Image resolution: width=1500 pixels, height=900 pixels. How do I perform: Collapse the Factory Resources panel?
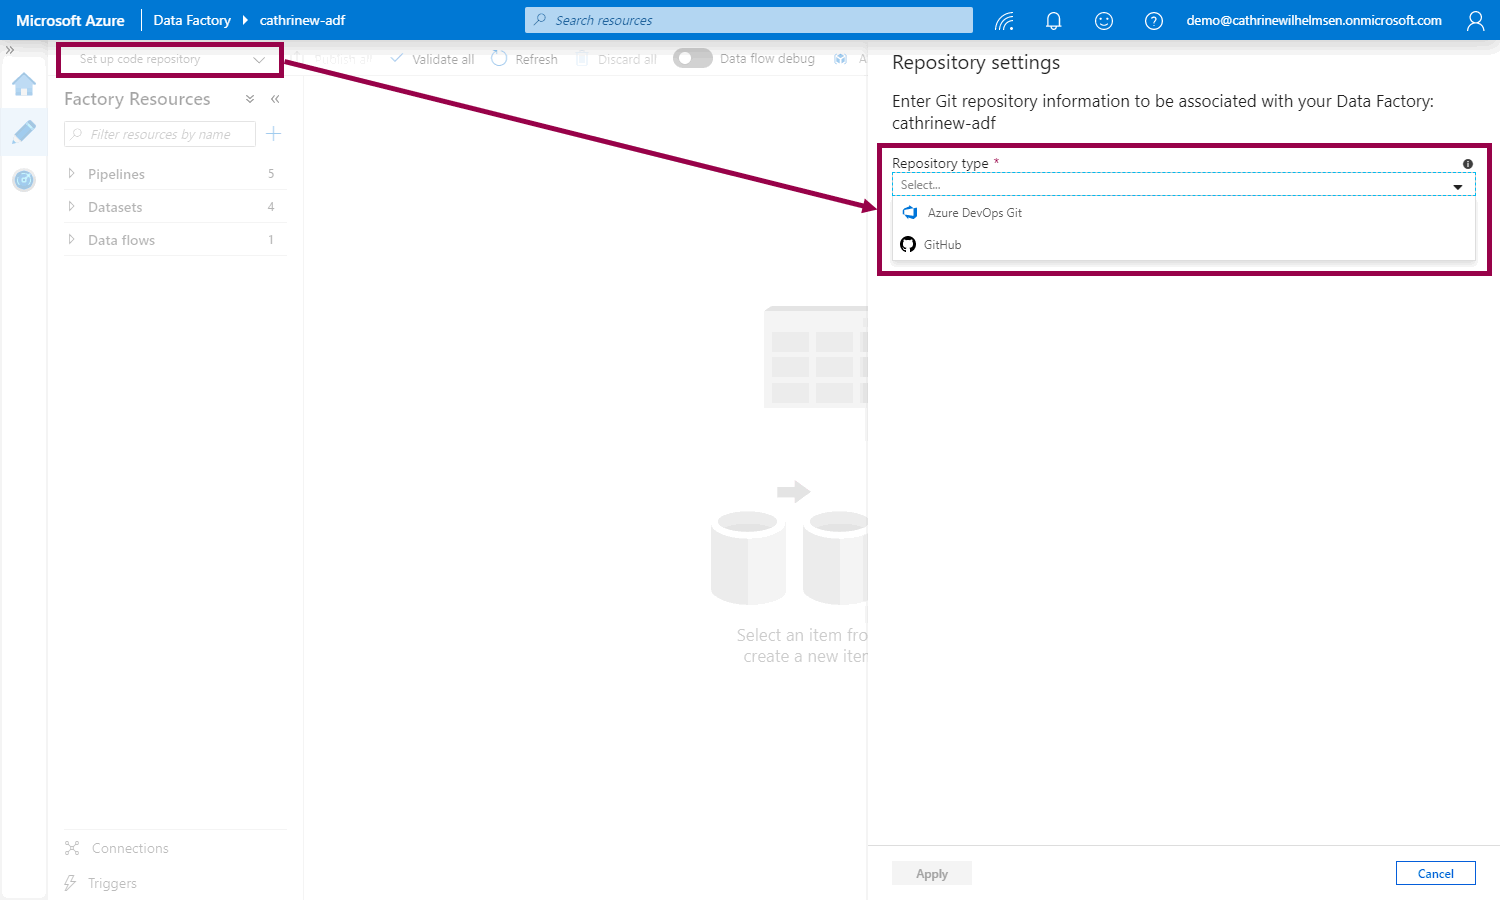pyautogui.click(x=275, y=99)
